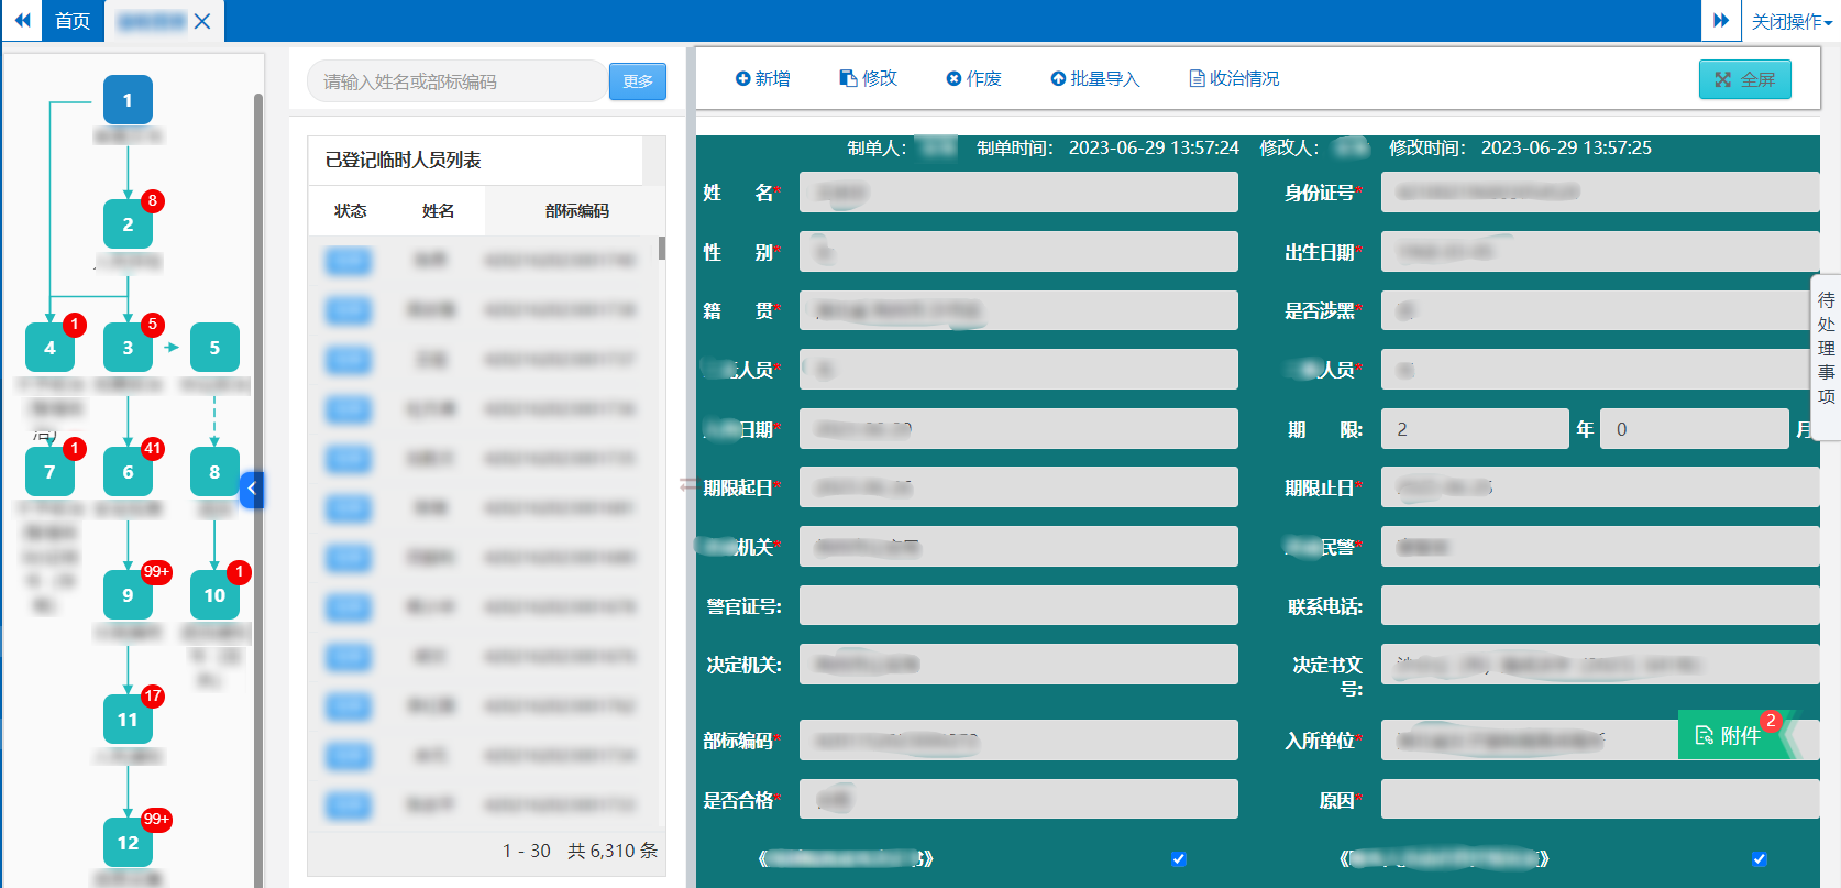Select workflow node 1
1841x888 pixels.
pos(128,100)
